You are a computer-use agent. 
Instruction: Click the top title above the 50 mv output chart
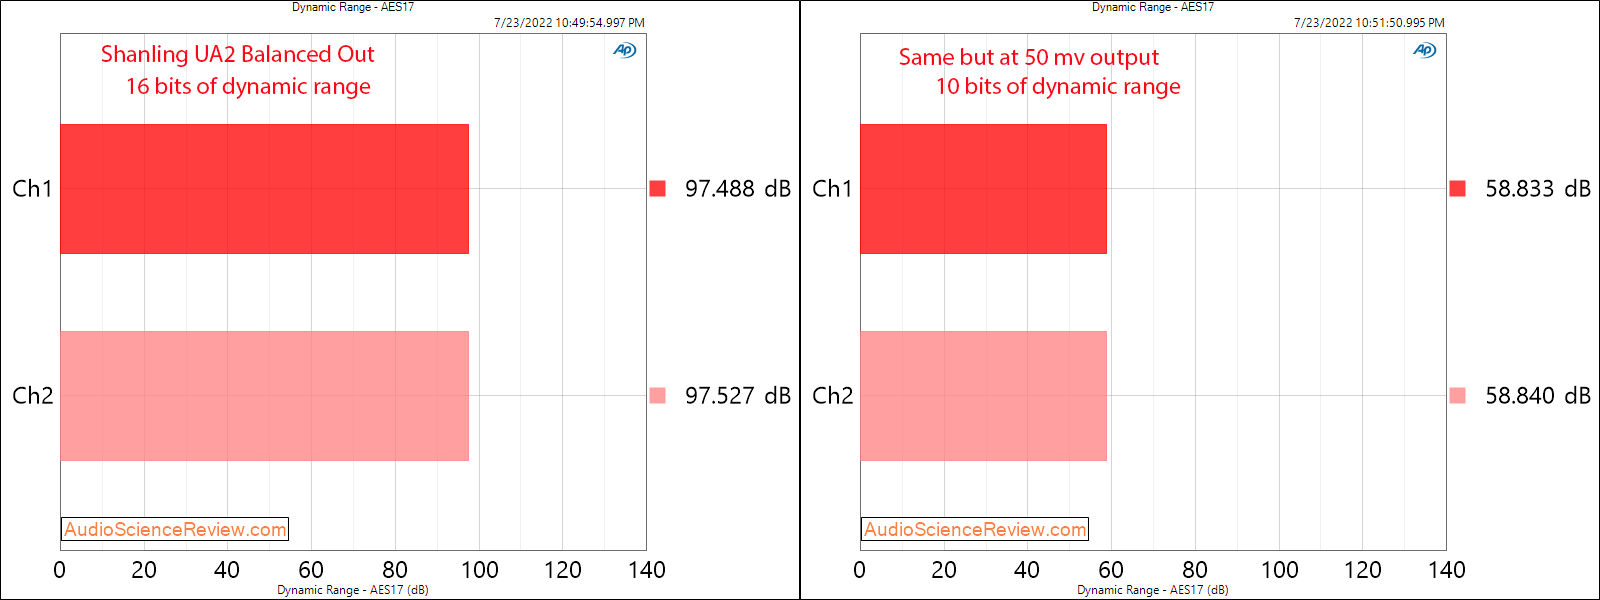(1153, 7)
